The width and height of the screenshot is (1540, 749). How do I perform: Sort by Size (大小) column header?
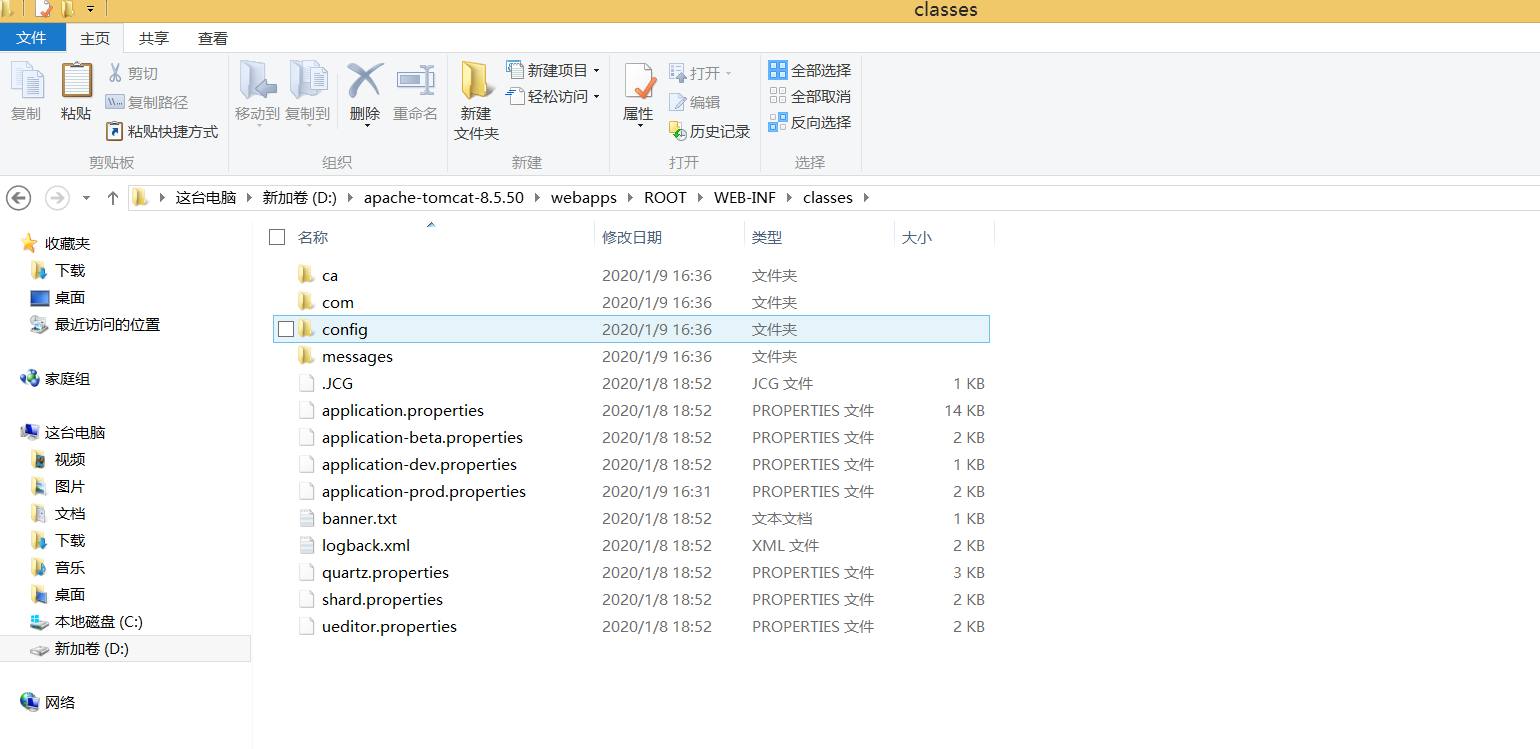[x=917, y=237]
